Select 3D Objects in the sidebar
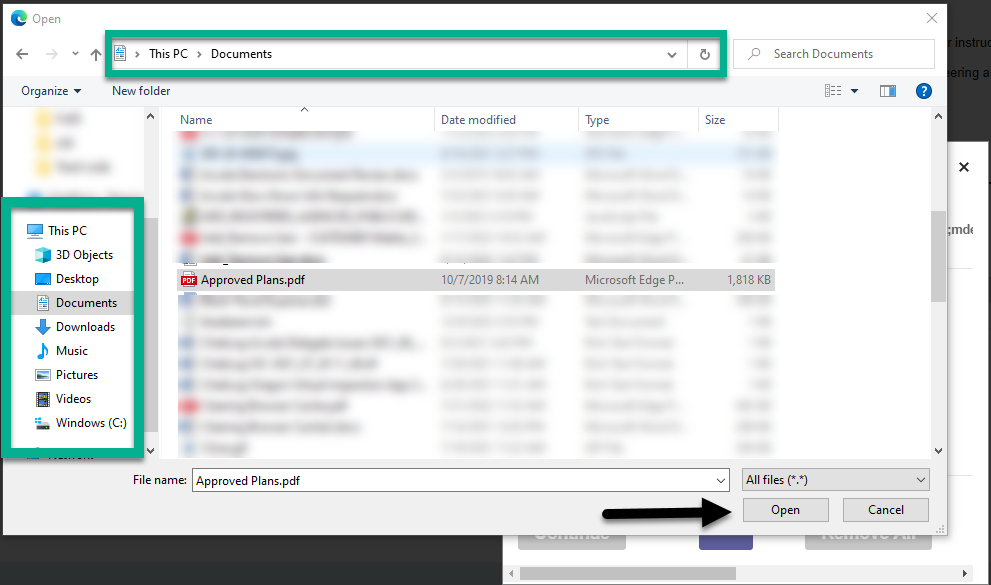 [84, 255]
